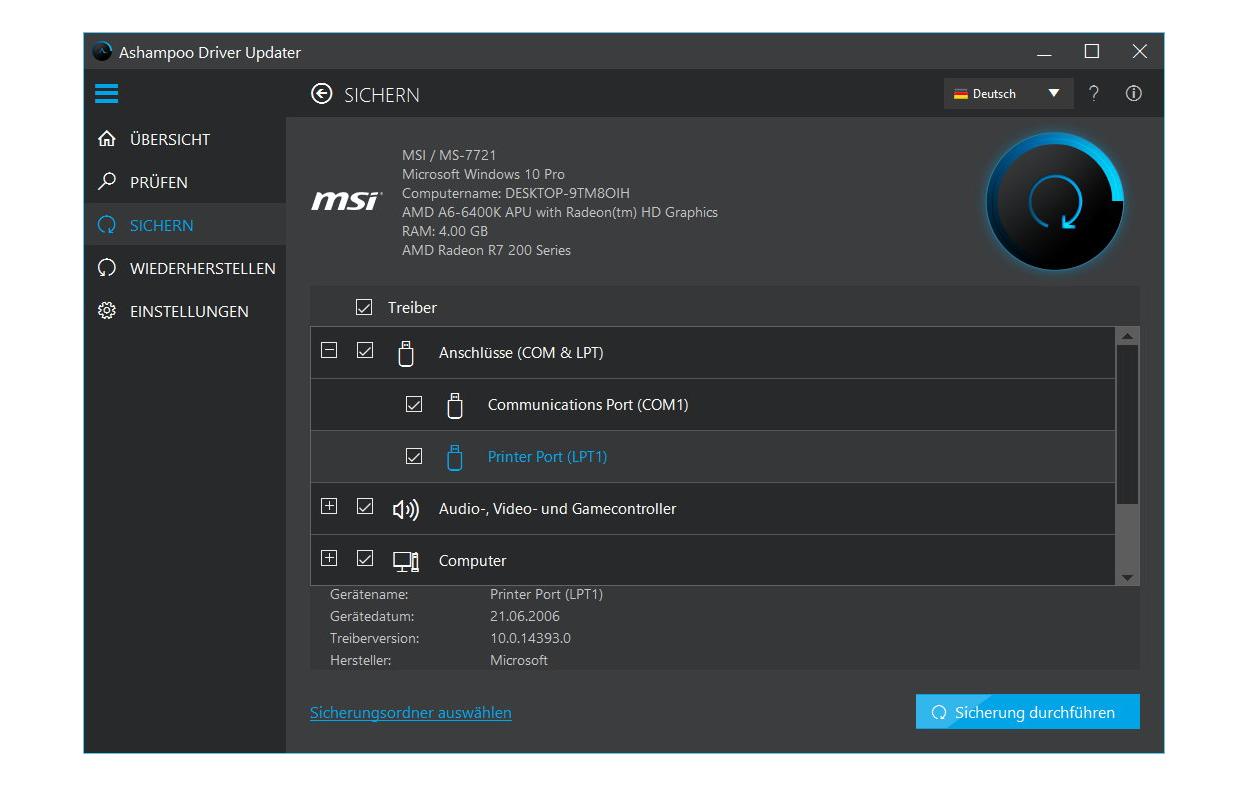Click the back arrow next to SICHERN

(x=321, y=94)
